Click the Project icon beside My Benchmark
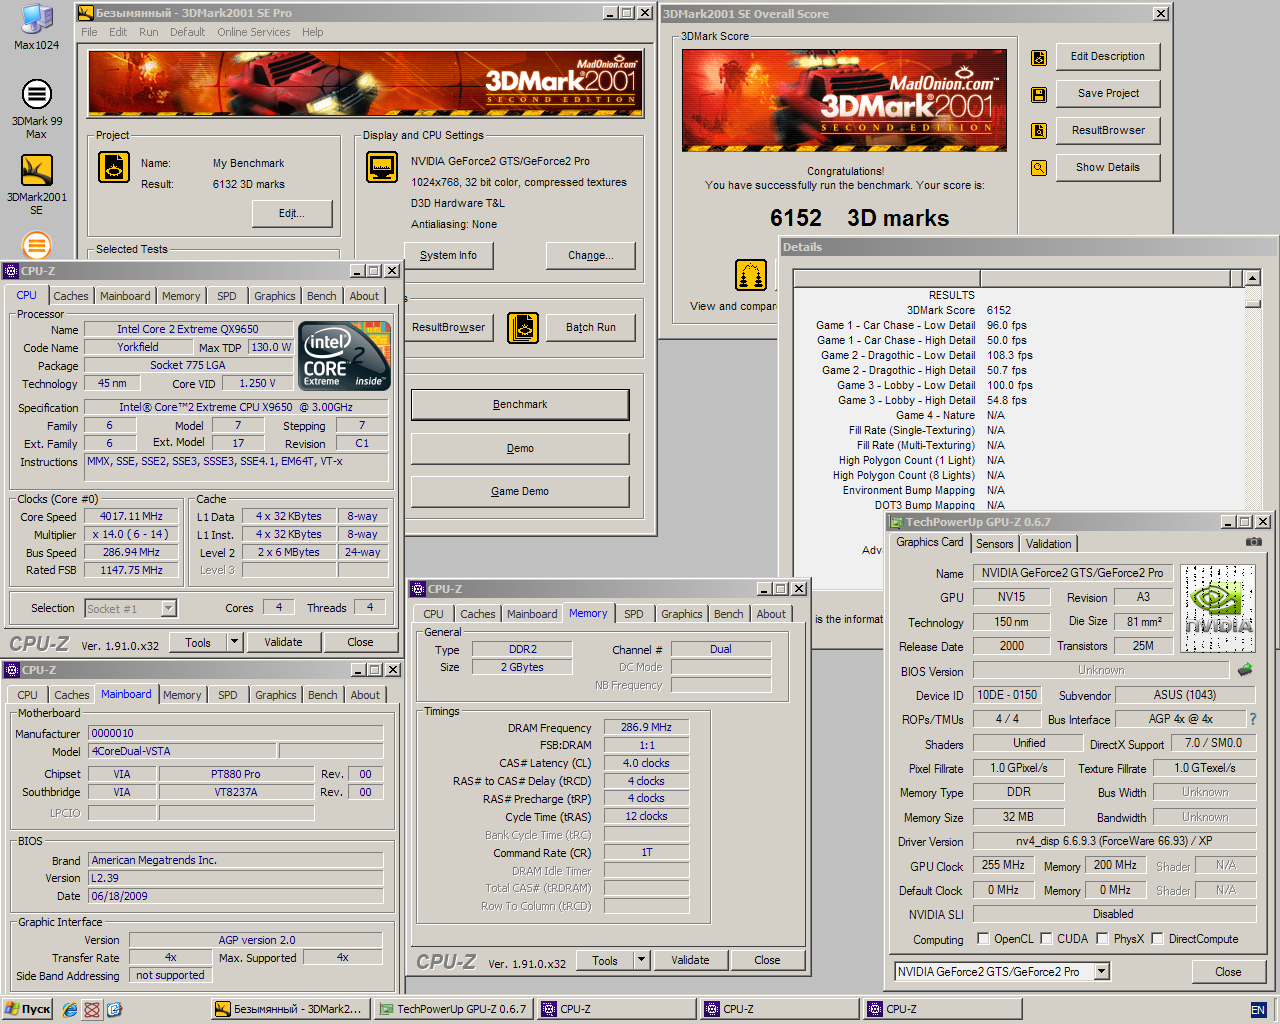1280x1024 pixels. pos(114,167)
